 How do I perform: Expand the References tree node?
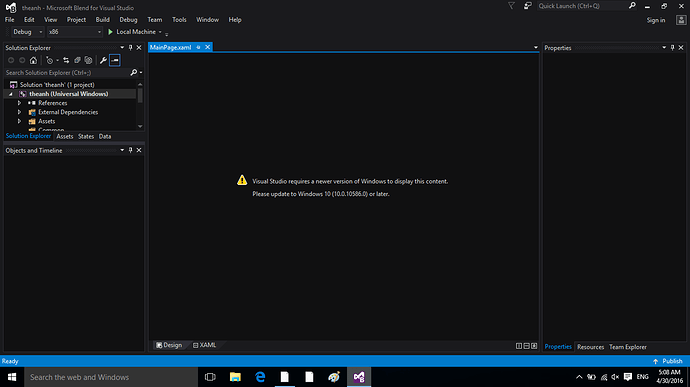(19, 103)
